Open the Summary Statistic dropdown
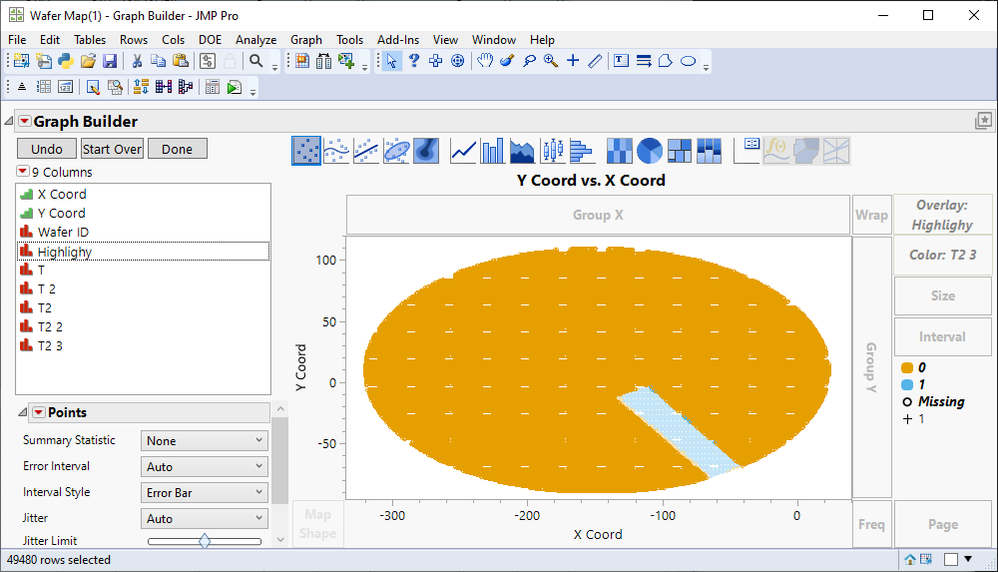Viewport: 998px width, 572px height. click(x=204, y=440)
